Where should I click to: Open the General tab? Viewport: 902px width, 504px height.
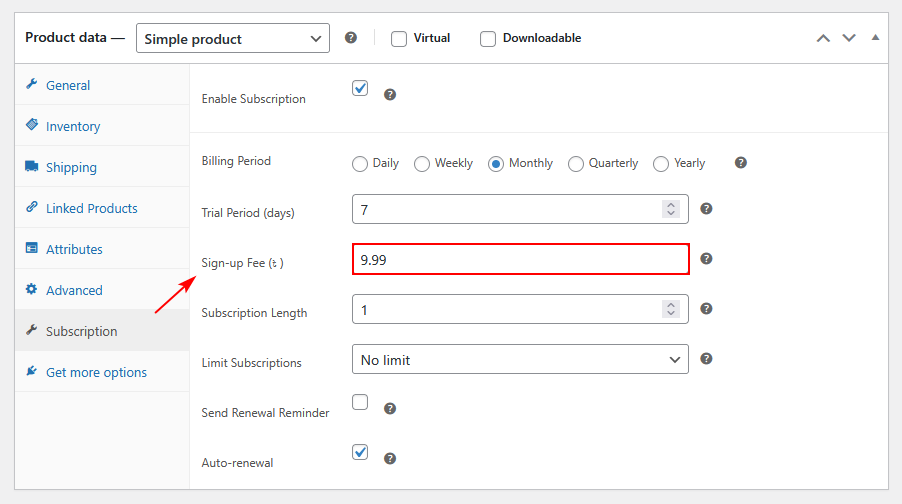(x=102, y=85)
